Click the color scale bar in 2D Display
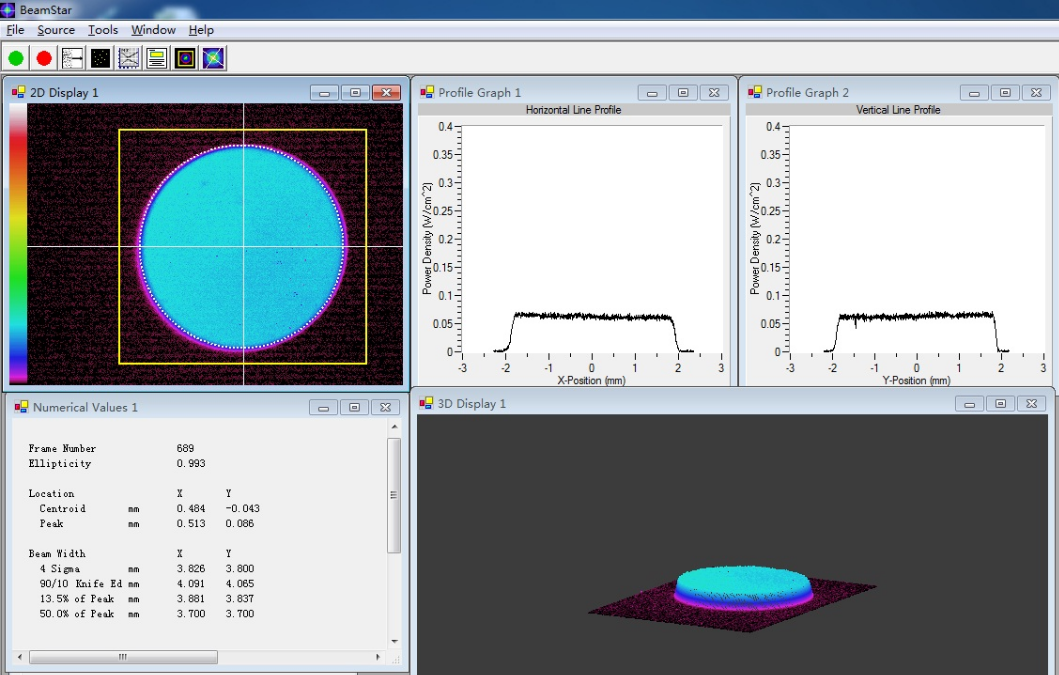Image resolution: width=1059 pixels, height=675 pixels. pos(18,244)
